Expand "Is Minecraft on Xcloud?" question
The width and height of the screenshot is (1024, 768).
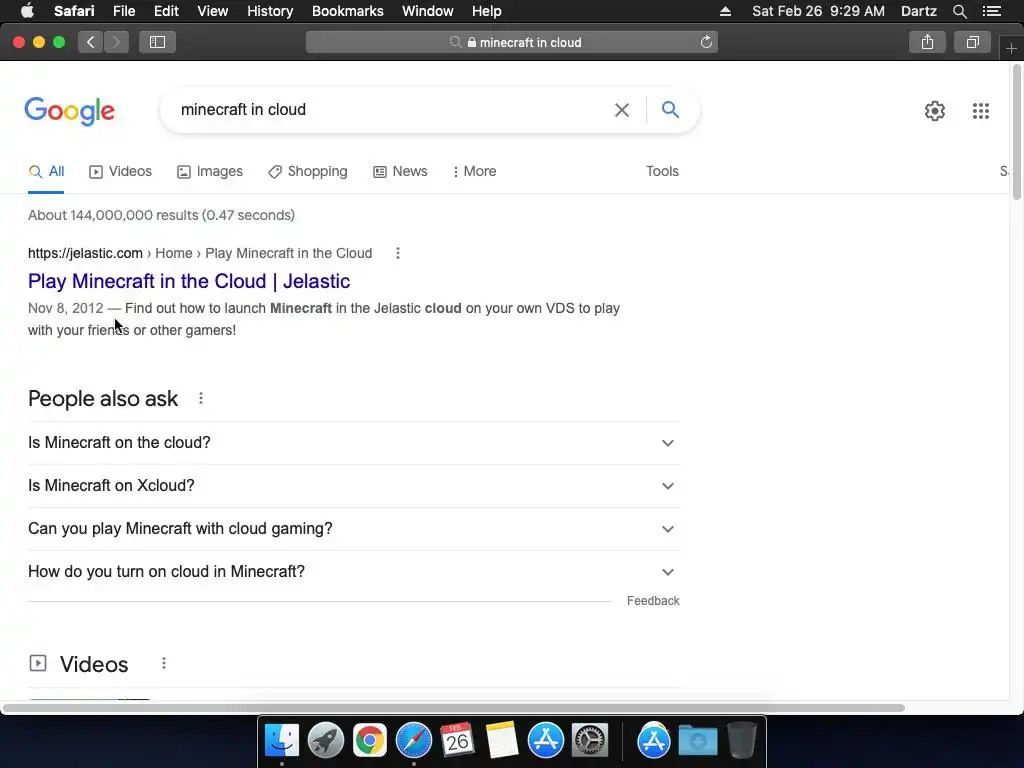(353, 486)
